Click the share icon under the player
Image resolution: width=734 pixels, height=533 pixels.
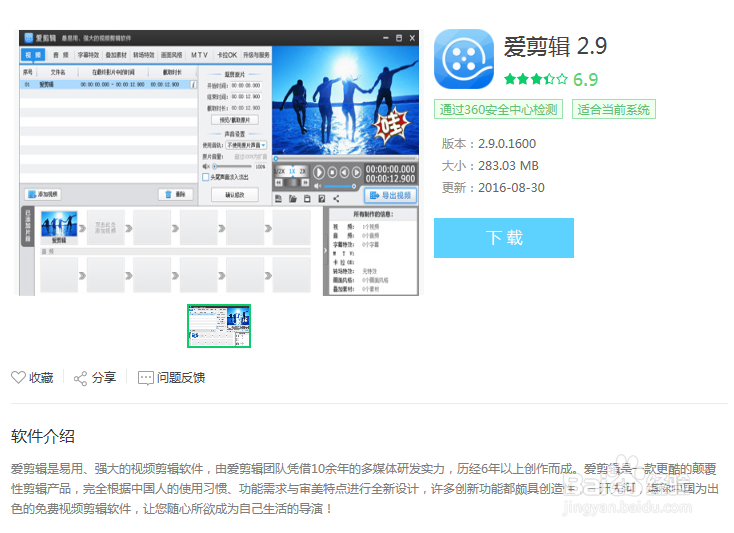point(336,199)
